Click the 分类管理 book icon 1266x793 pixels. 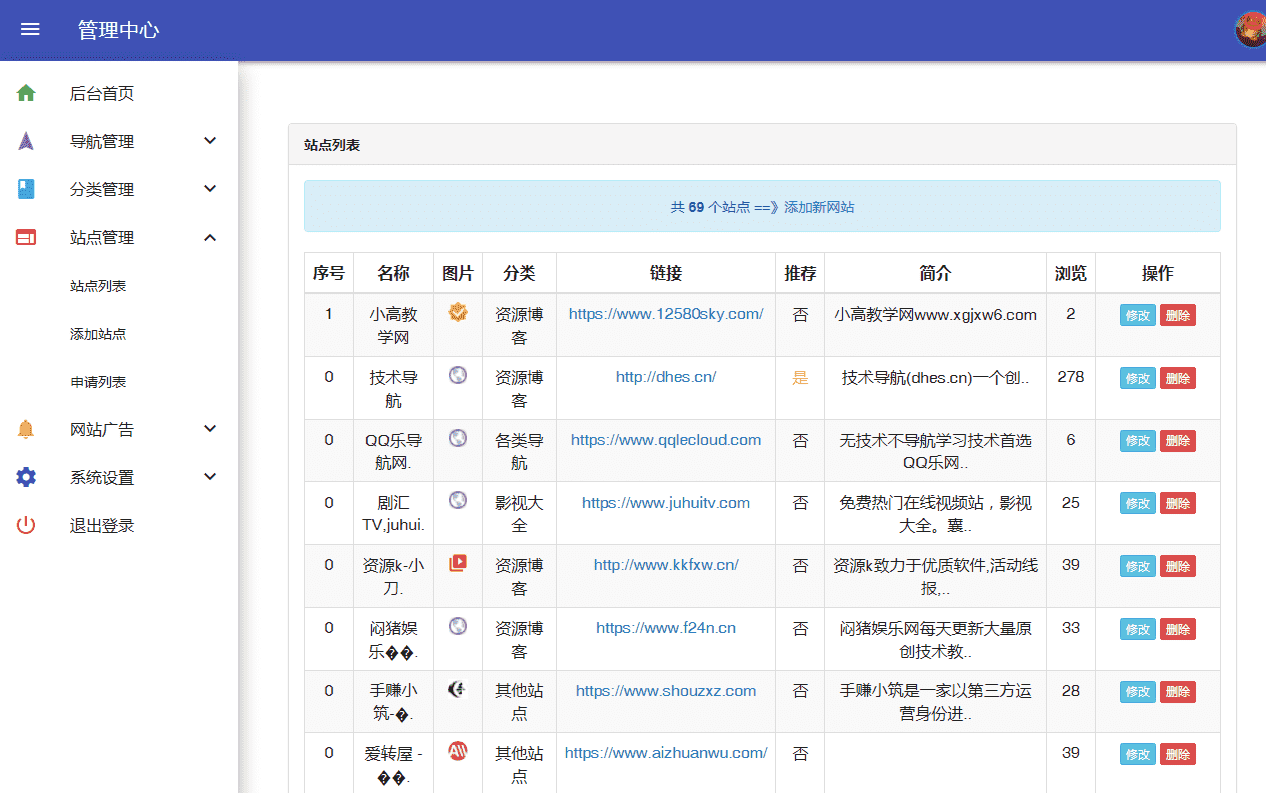point(26,189)
